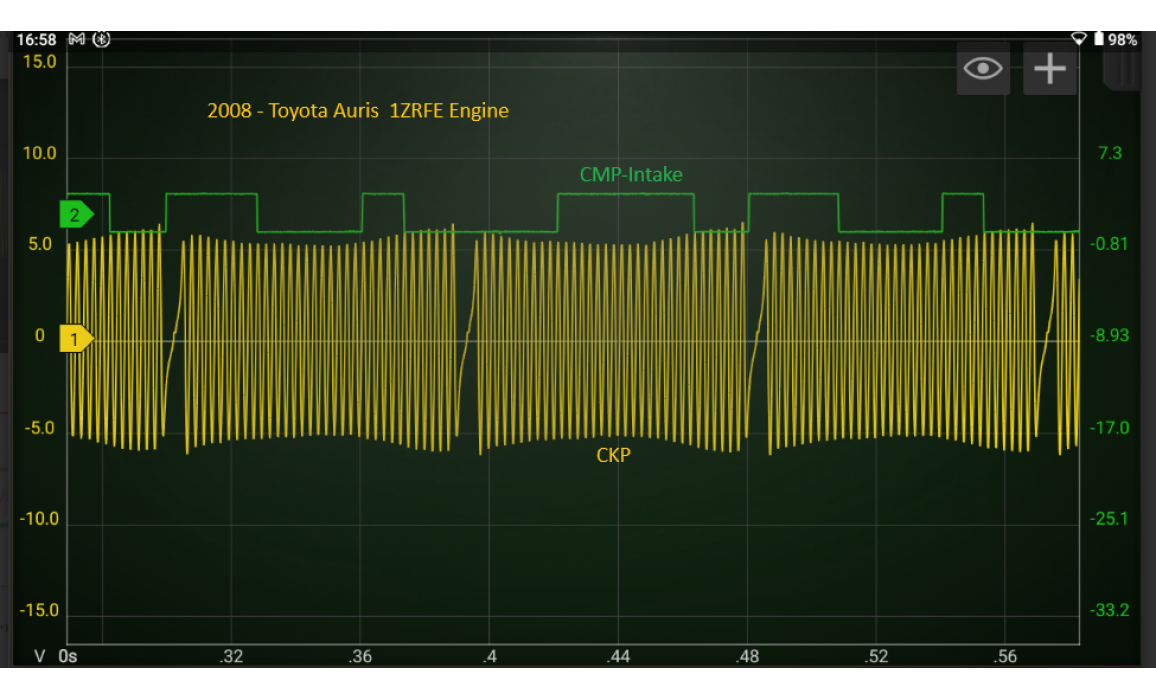This screenshot has height=700, width=1156.
Task: Tap the Gmail notification icon
Action: (77, 40)
